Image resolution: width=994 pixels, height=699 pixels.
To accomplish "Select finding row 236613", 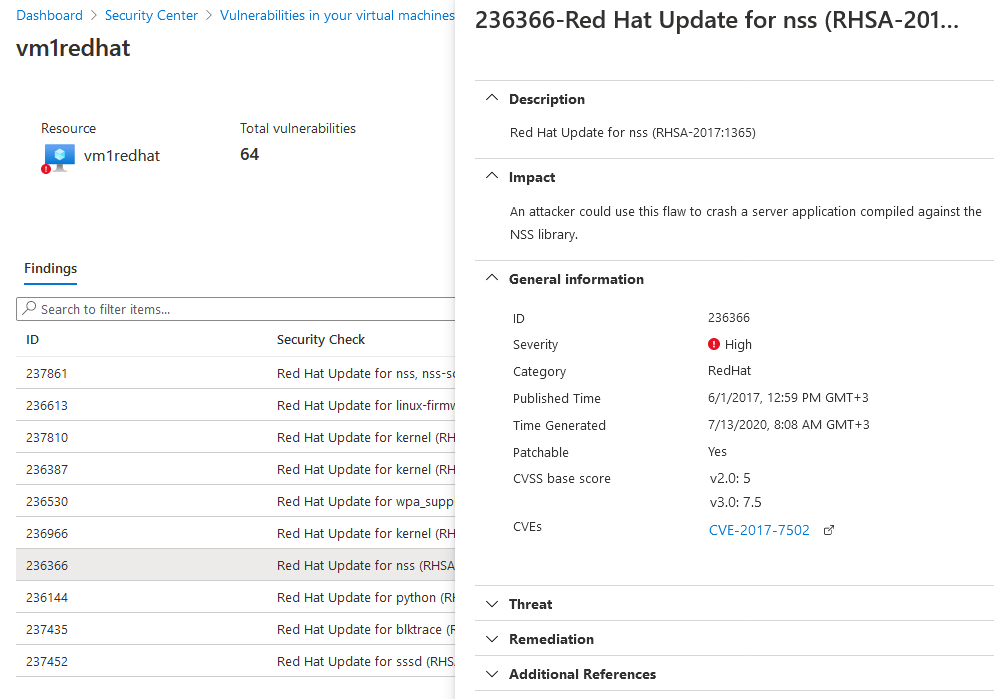I will coord(236,405).
